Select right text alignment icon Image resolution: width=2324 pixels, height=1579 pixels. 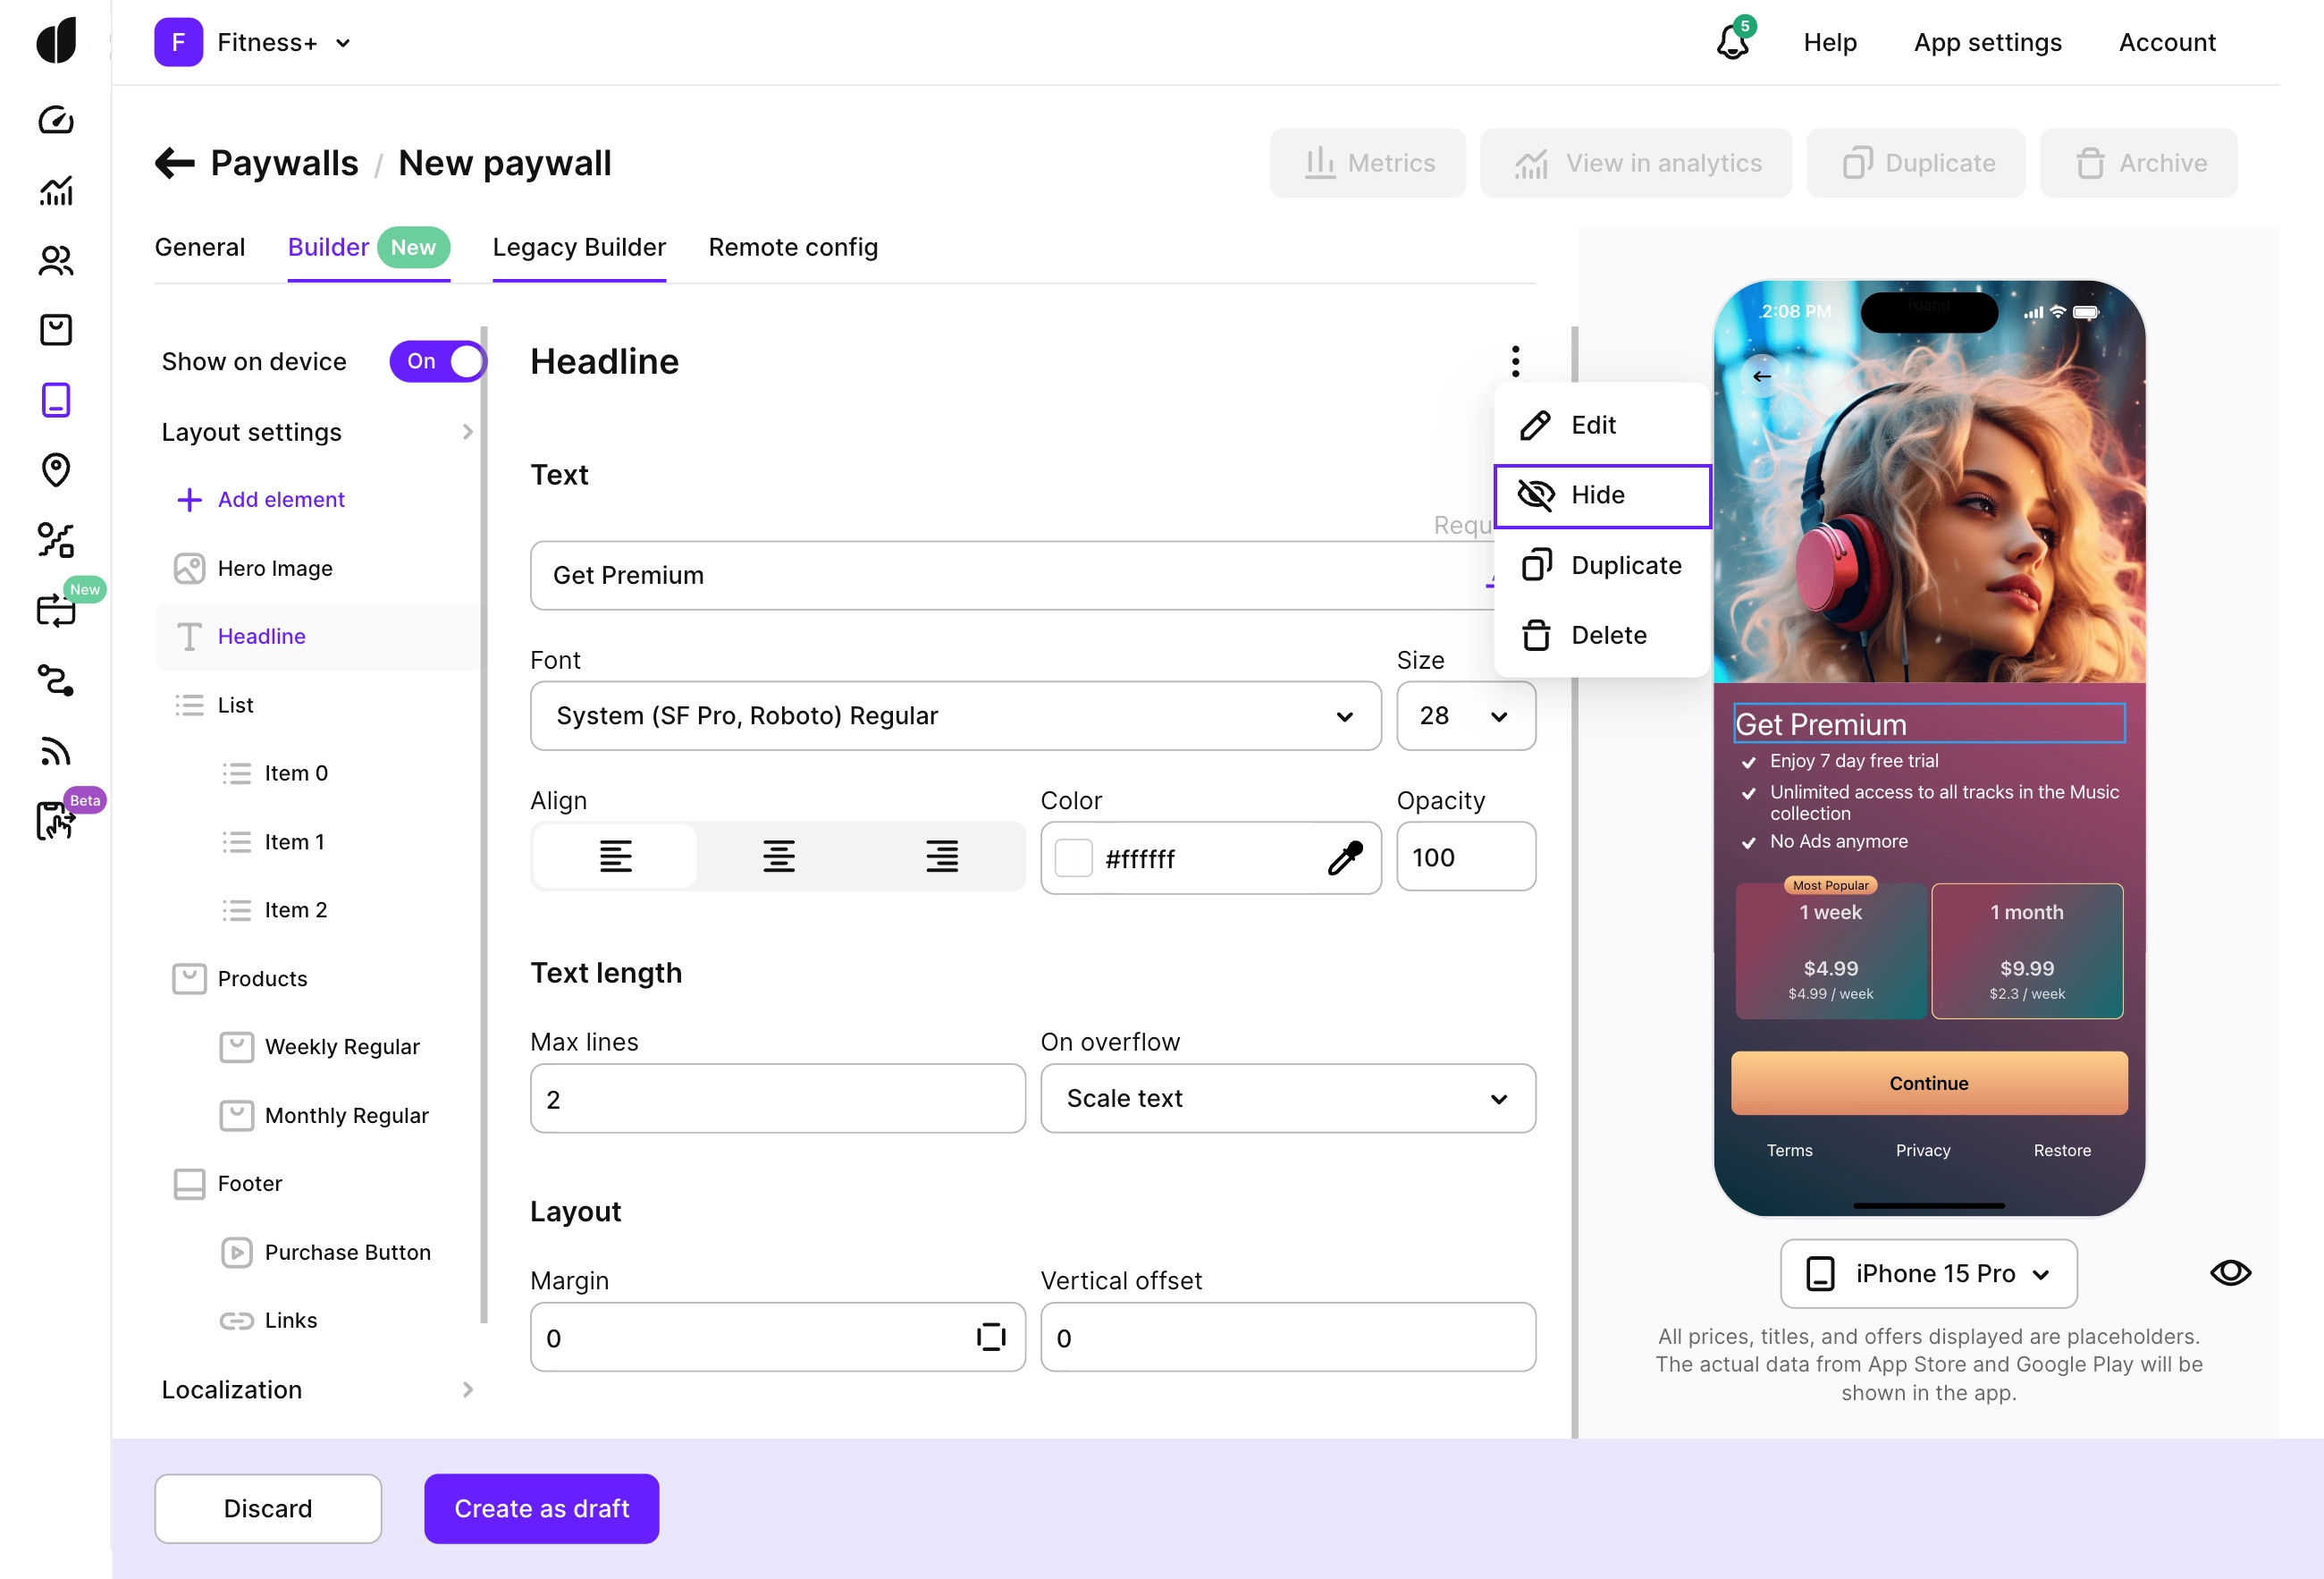(941, 857)
